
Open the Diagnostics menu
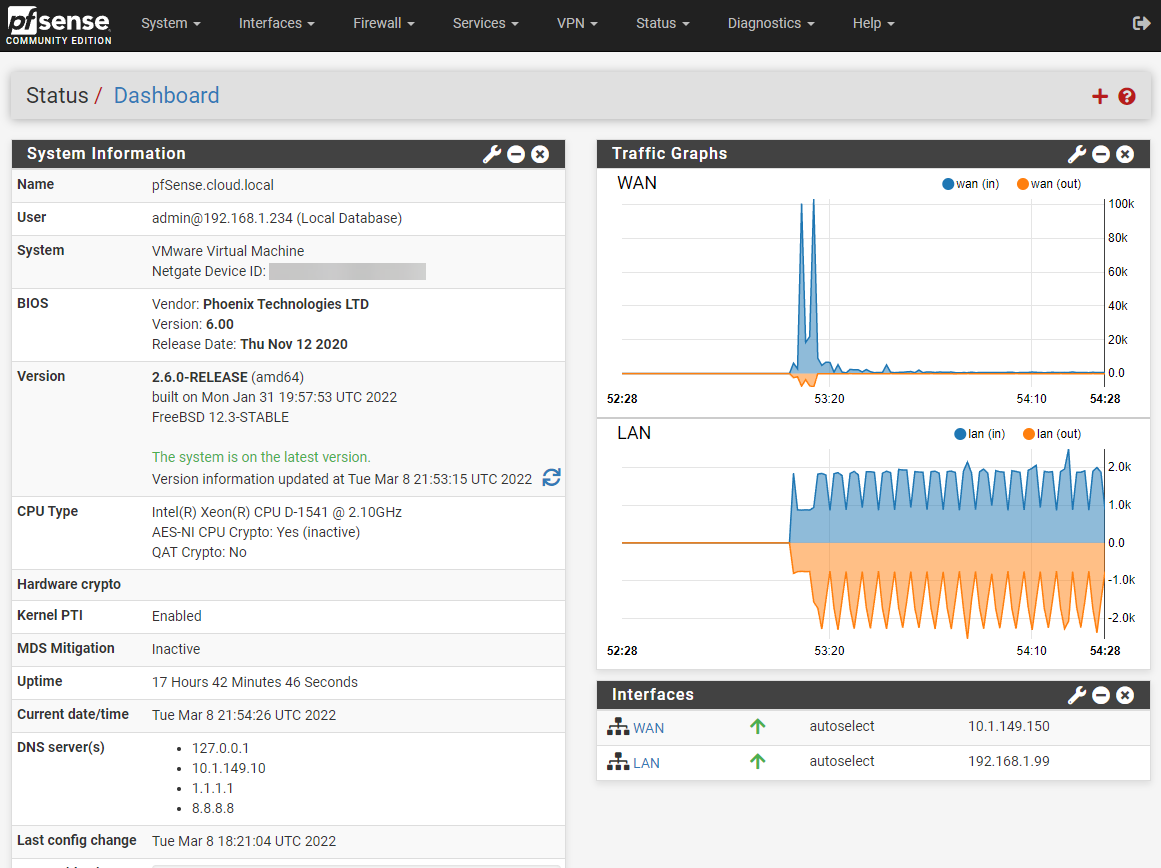[770, 23]
